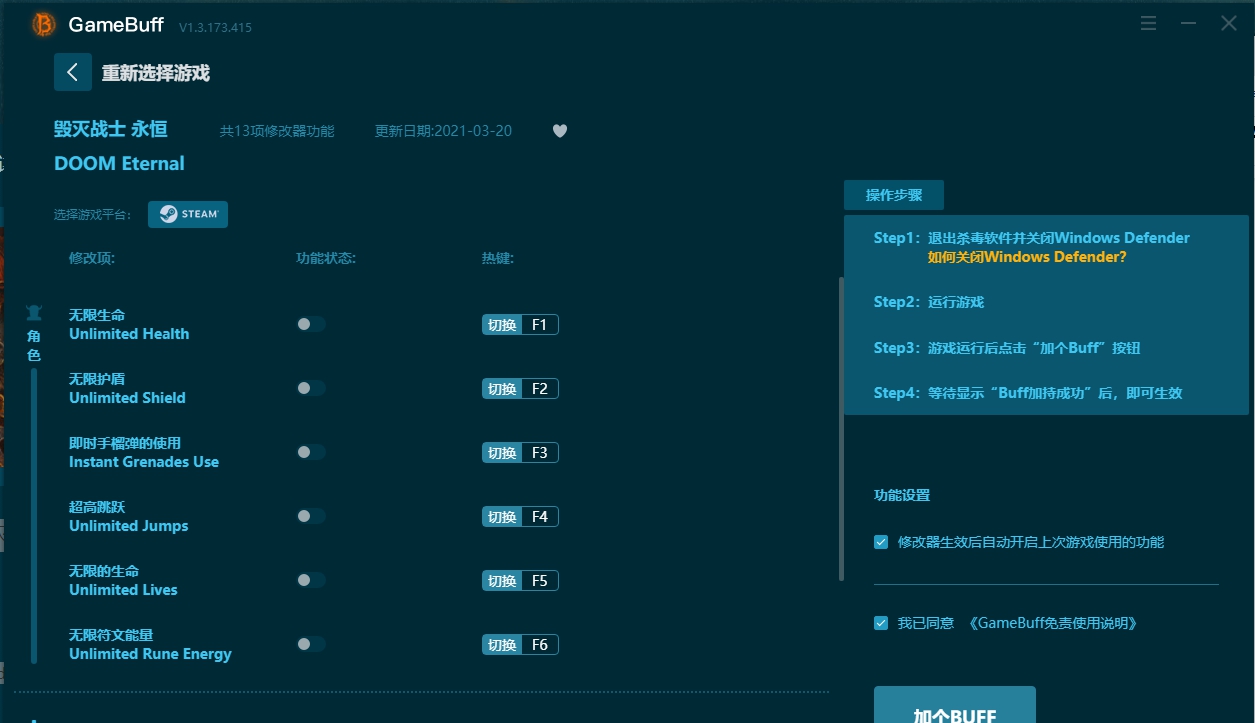This screenshot has width=1255, height=723.
Task: Open the 操作步骤 tab
Action: (894, 195)
